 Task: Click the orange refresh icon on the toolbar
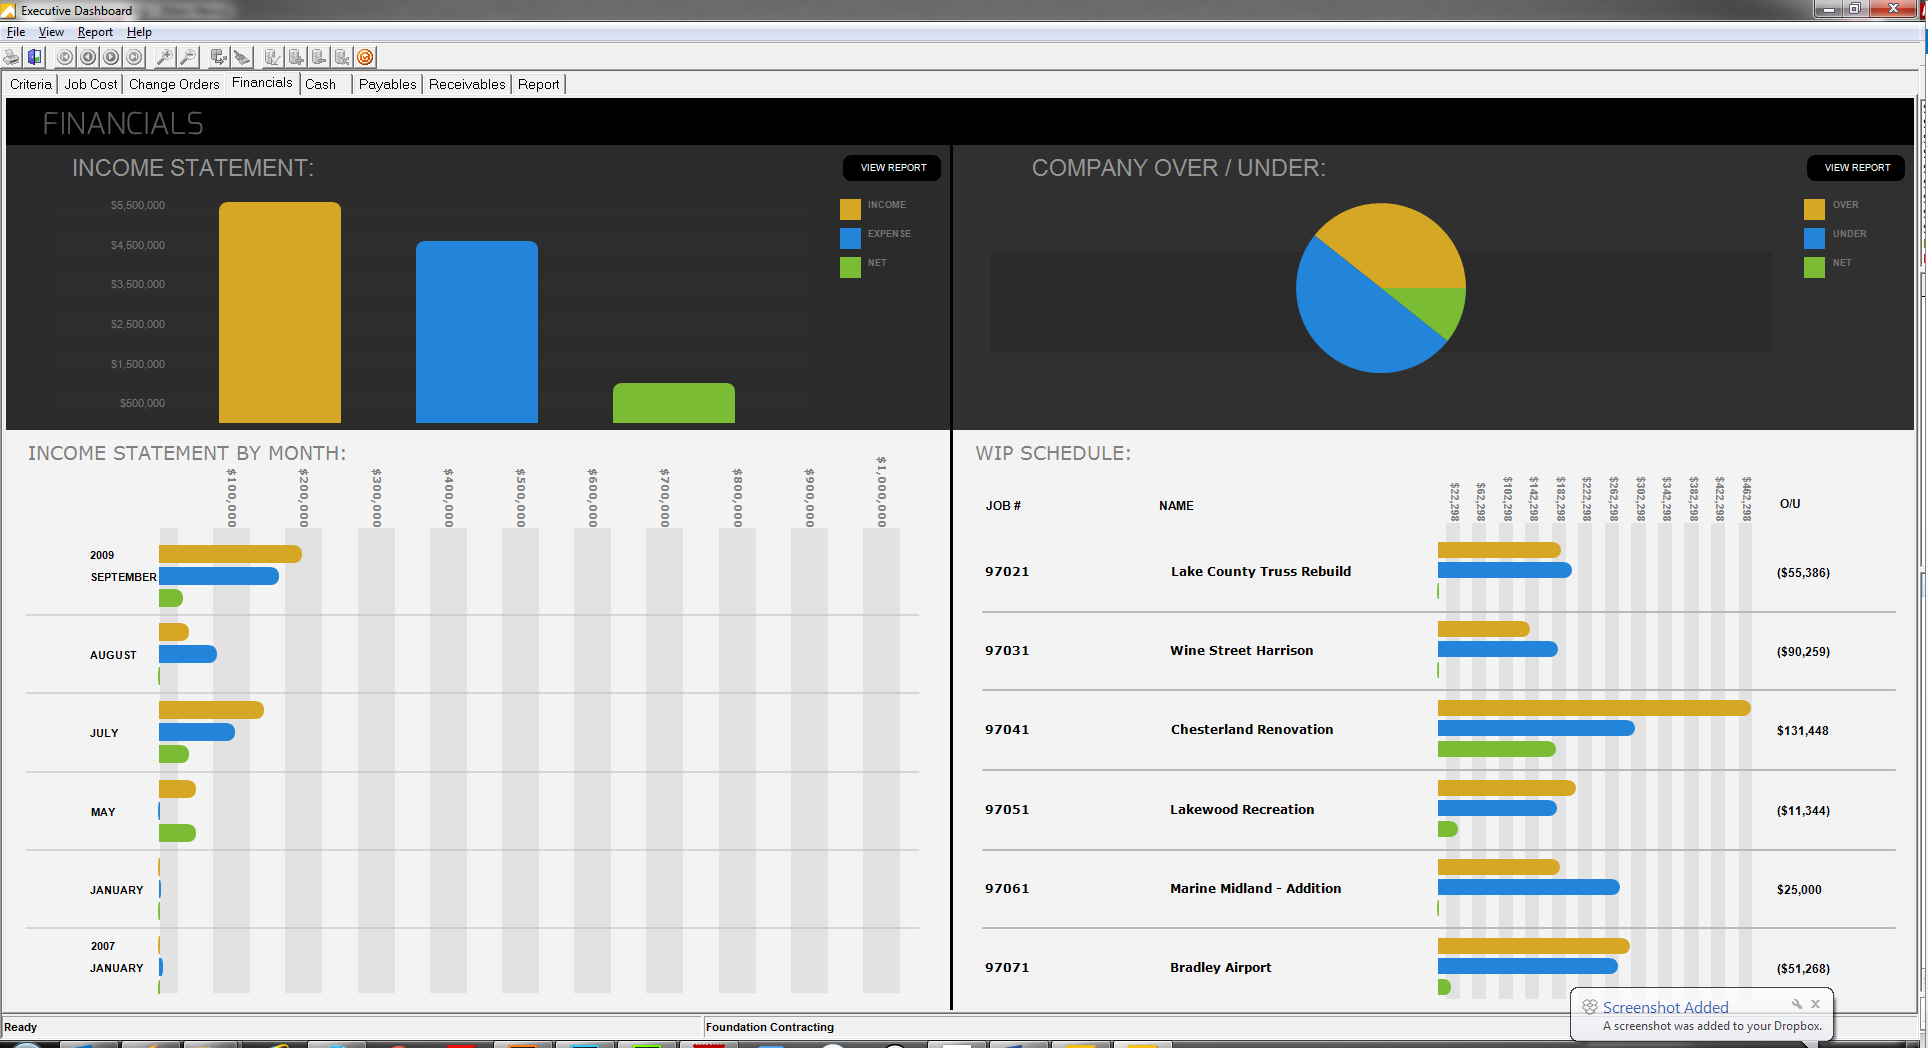tap(365, 57)
